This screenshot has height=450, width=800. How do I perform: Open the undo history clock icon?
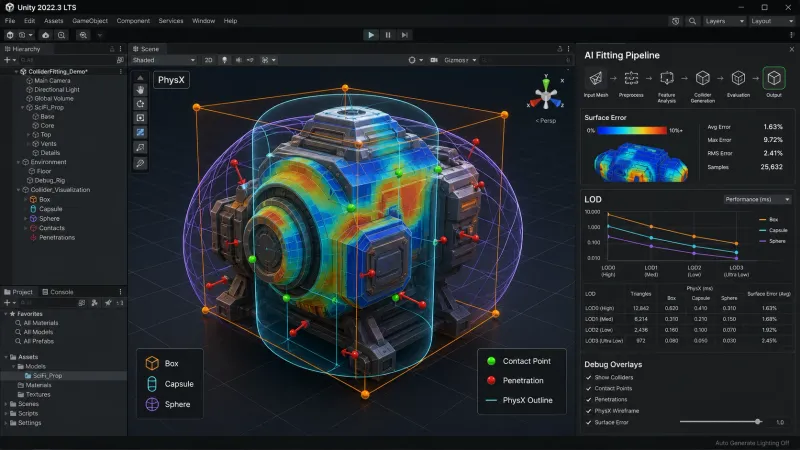tap(676, 21)
